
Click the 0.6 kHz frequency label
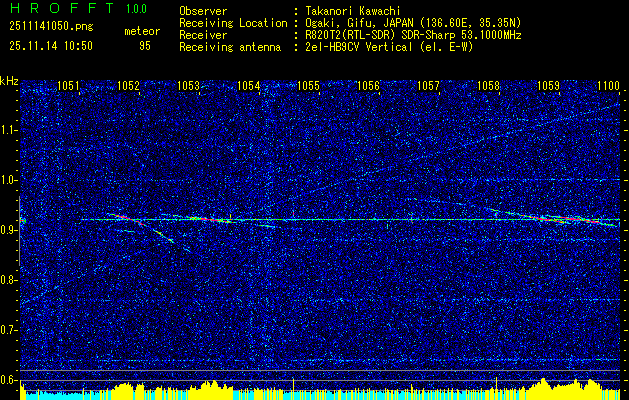(x=7, y=380)
